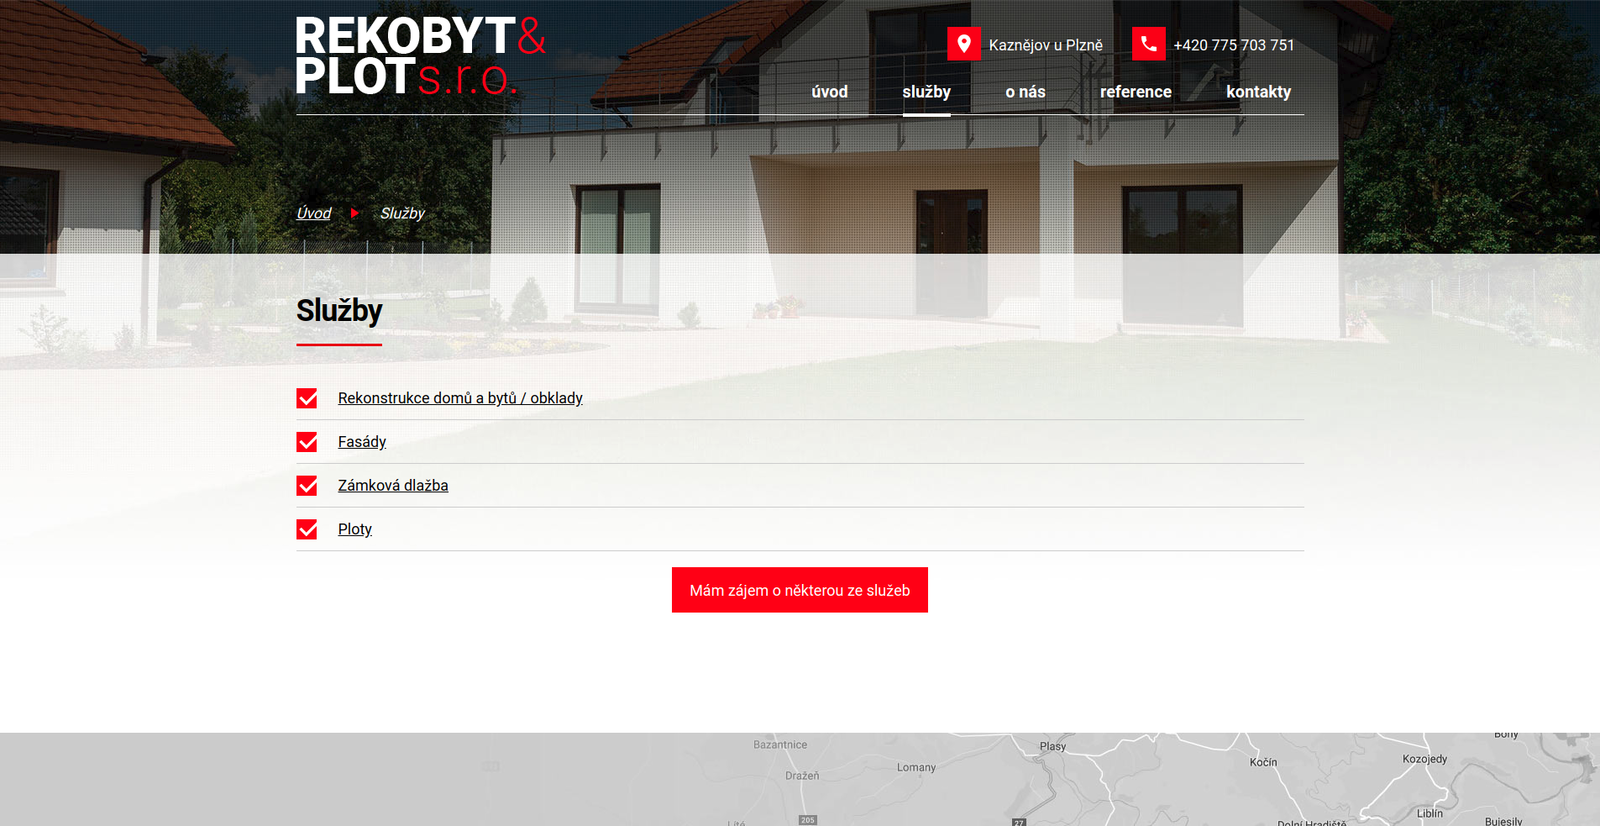Select the služby navigation item
This screenshot has height=826, width=1600.
[x=926, y=92]
